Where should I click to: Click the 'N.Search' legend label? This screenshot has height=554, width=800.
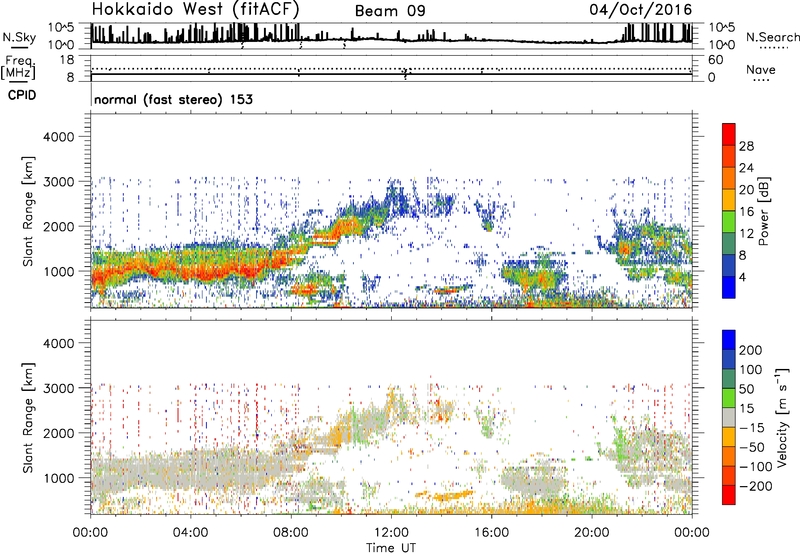click(772, 37)
